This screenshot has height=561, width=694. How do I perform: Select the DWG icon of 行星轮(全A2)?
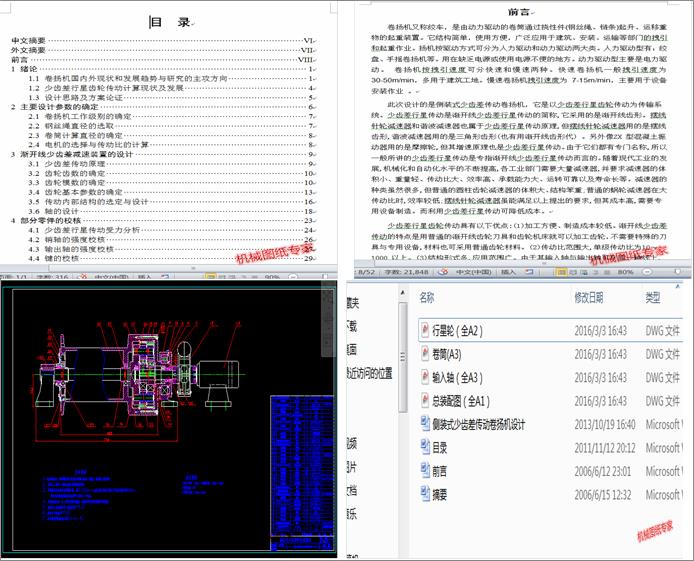pyautogui.click(x=425, y=330)
